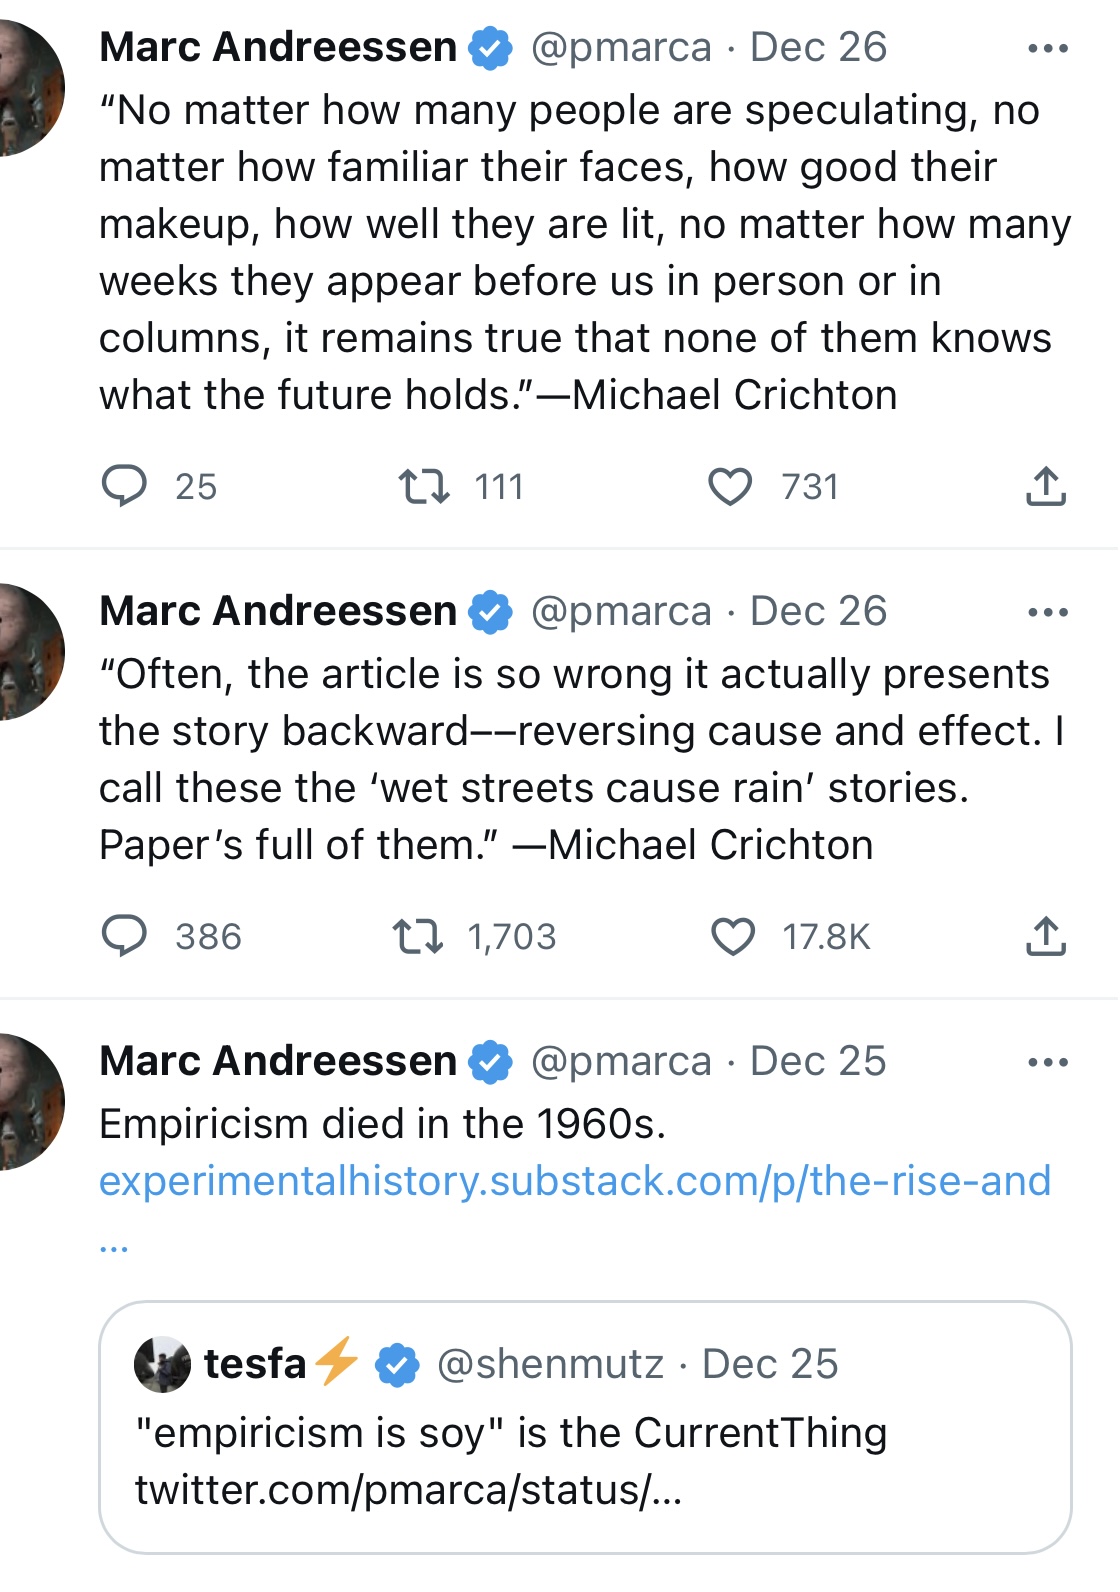Open the quoted tweet from tesfa
1120x1592 pixels.
point(585,1427)
